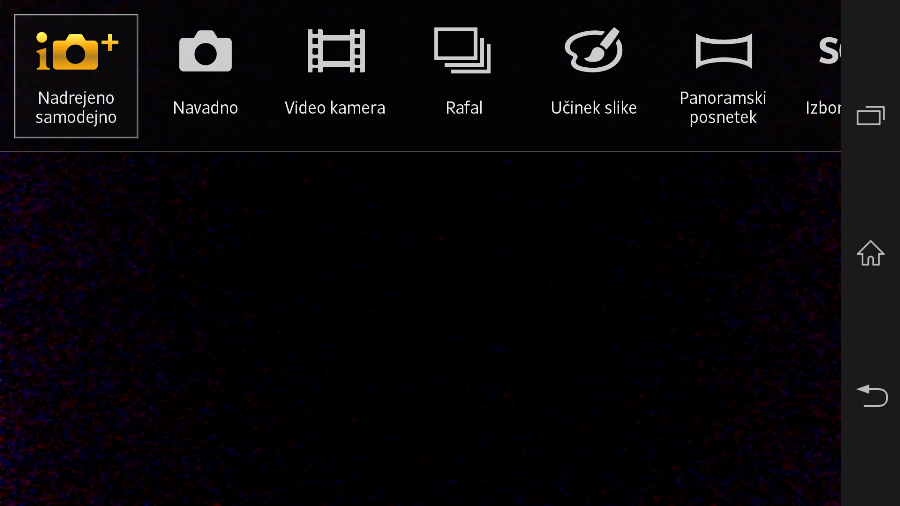Select the panorama sweep icon
900x506 pixels.
[722, 51]
